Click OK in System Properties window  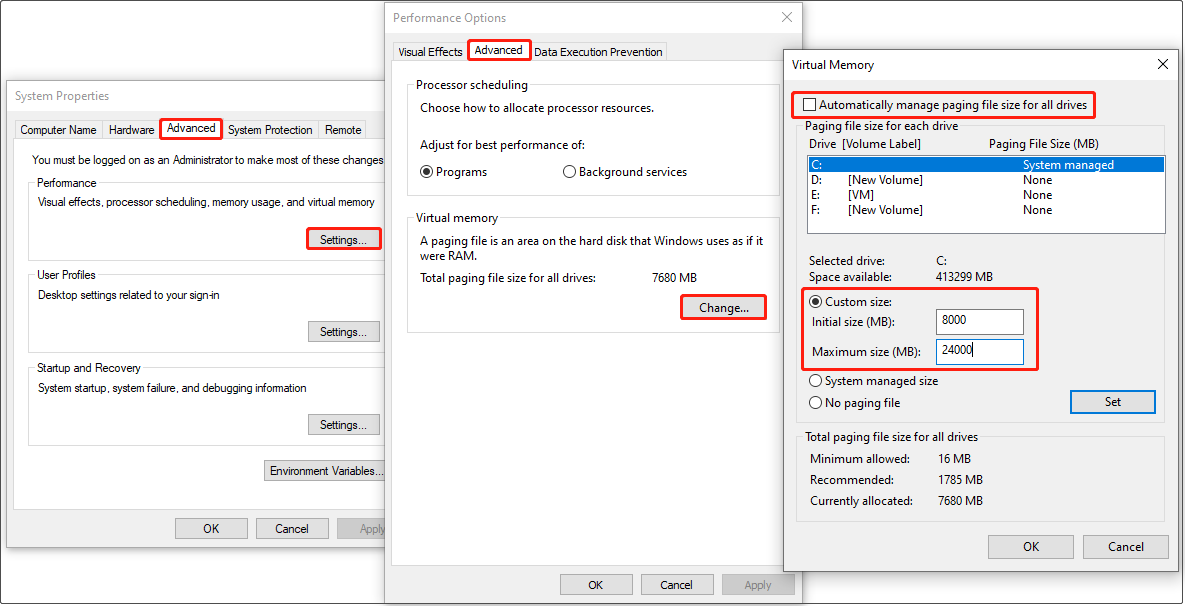tap(211, 529)
